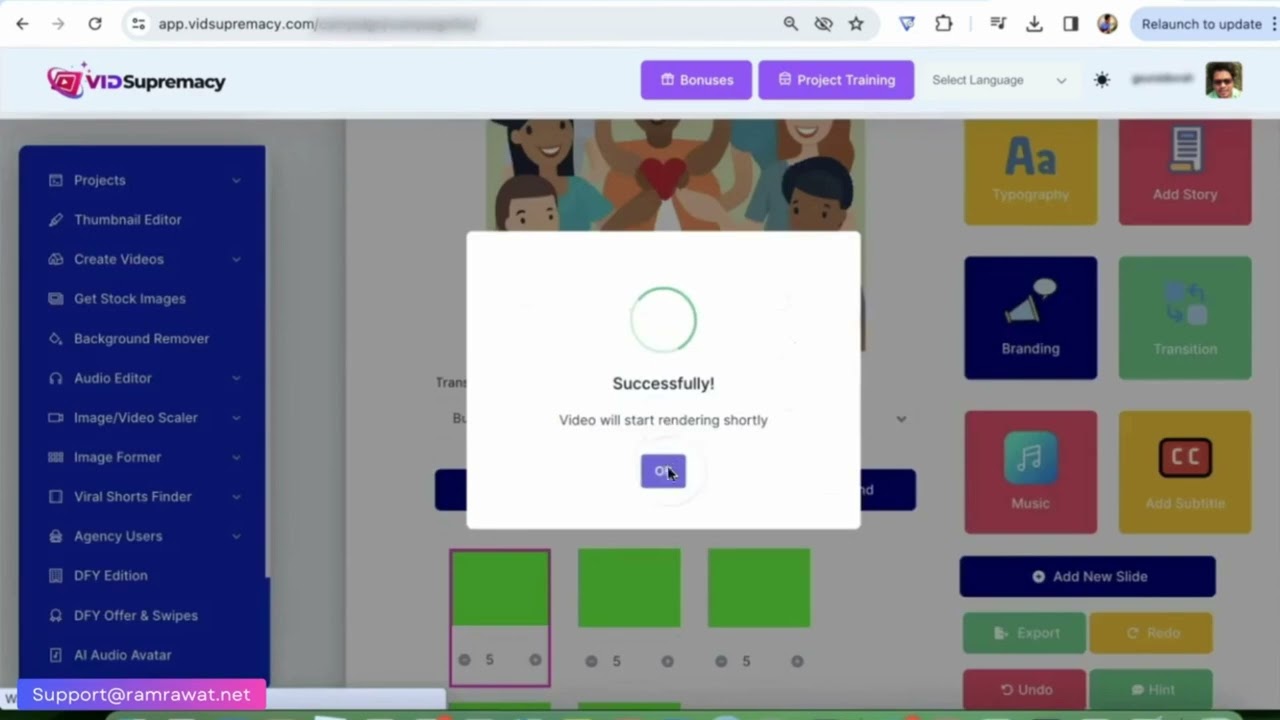Open the transition dropdown chevron behind the dialog
Image resolution: width=1280 pixels, height=720 pixels.
(x=901, y=419)
